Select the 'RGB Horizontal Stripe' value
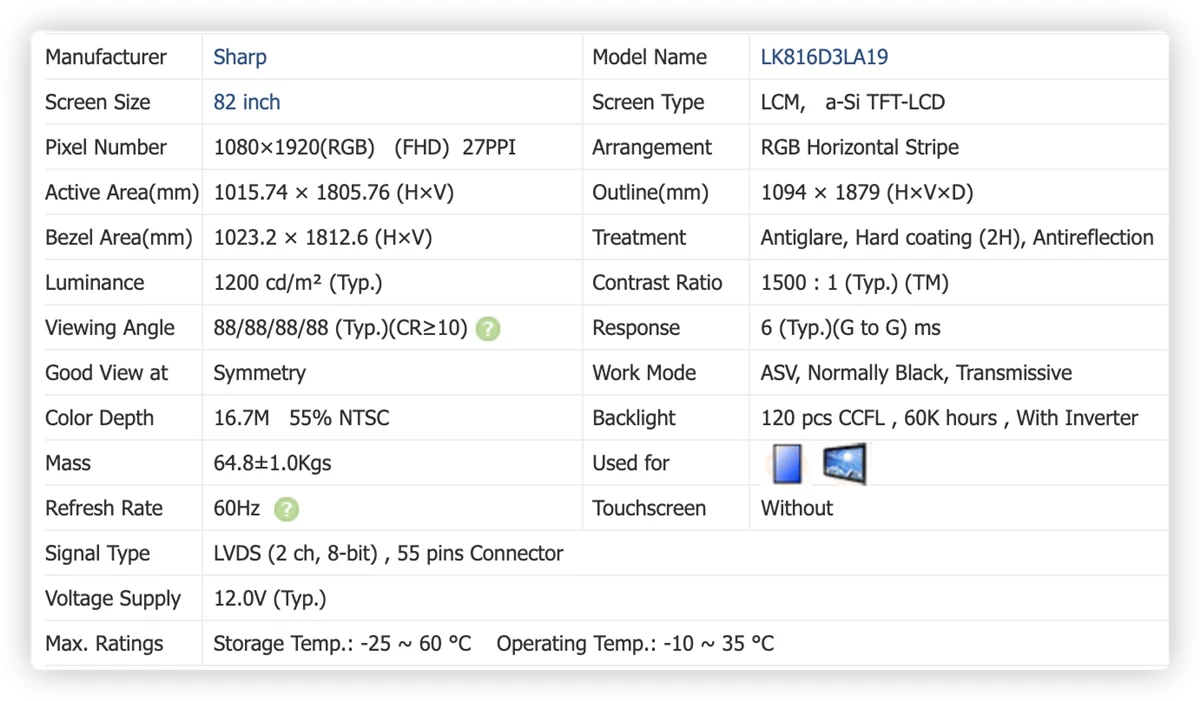The width and height of the screenshot is (1200, 701). coord(860,147)
